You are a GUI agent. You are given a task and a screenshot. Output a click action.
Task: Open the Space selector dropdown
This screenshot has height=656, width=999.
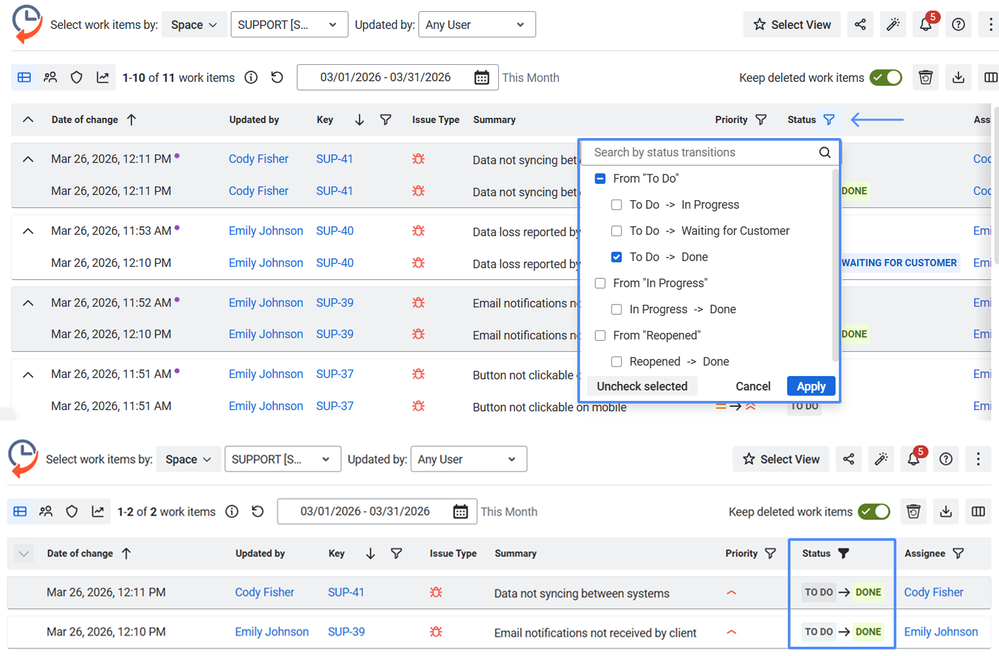point(194,24)
